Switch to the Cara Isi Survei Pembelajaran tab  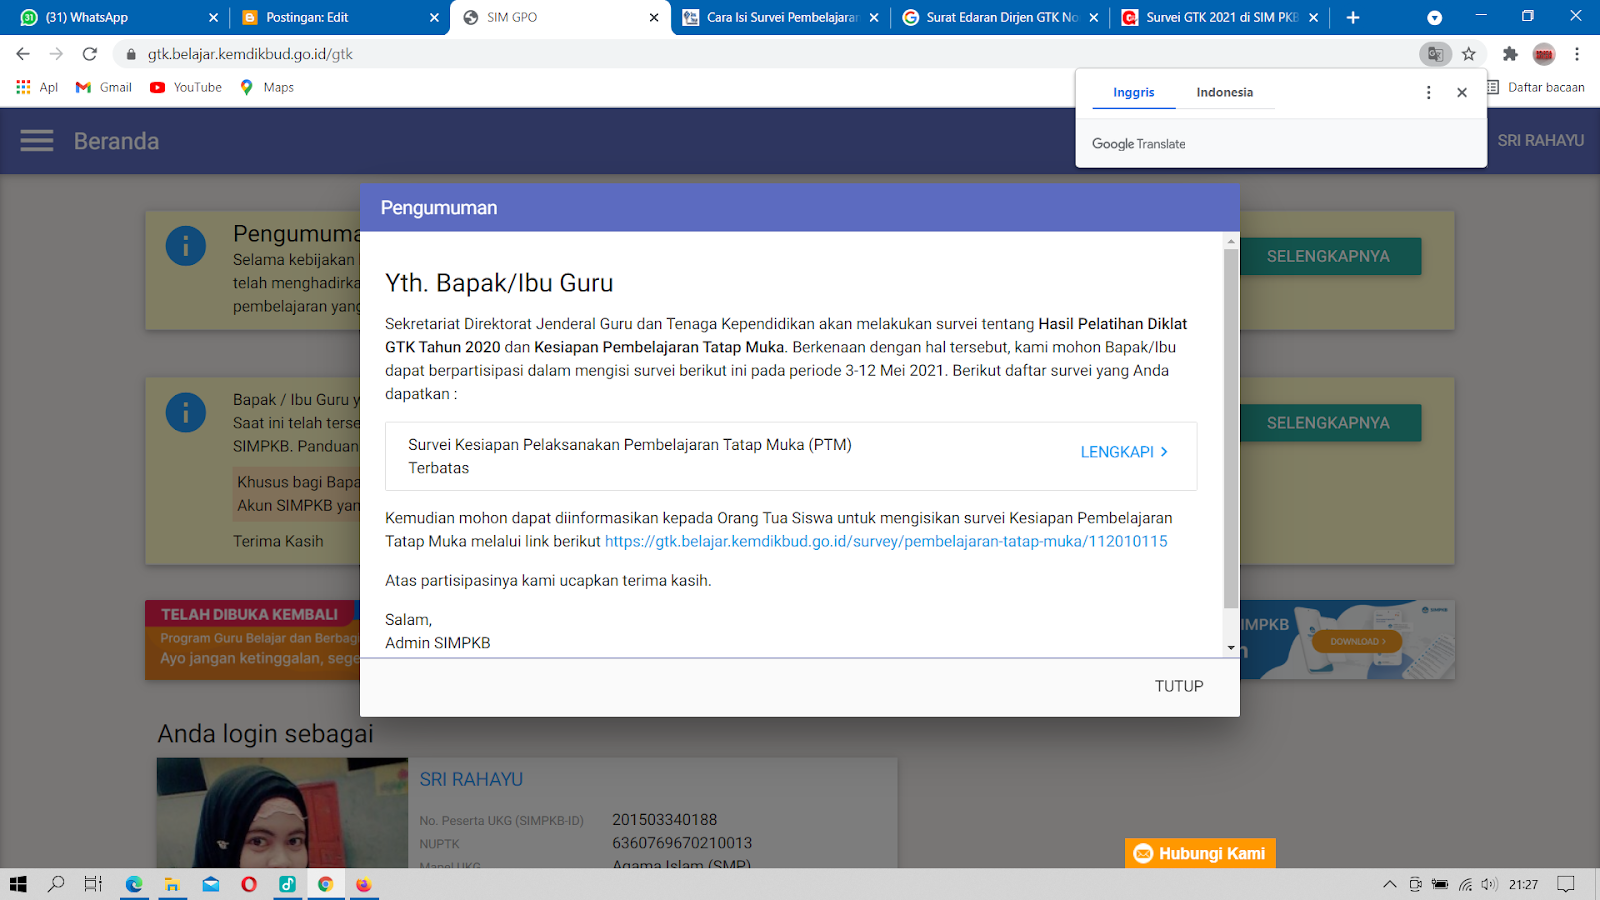pos(782,17)
